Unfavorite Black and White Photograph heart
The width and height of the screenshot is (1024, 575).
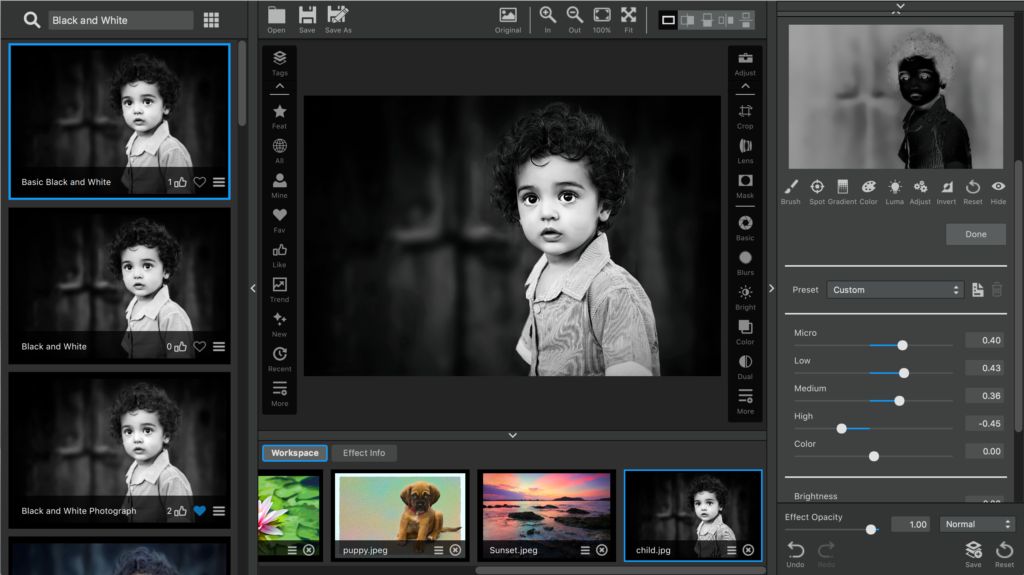point(200,511)
